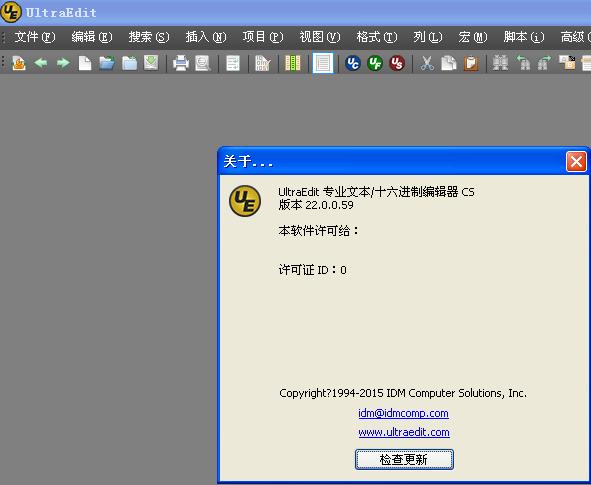Open the 搜索(S) menu

pyautogui.click(x=149, y=37)
